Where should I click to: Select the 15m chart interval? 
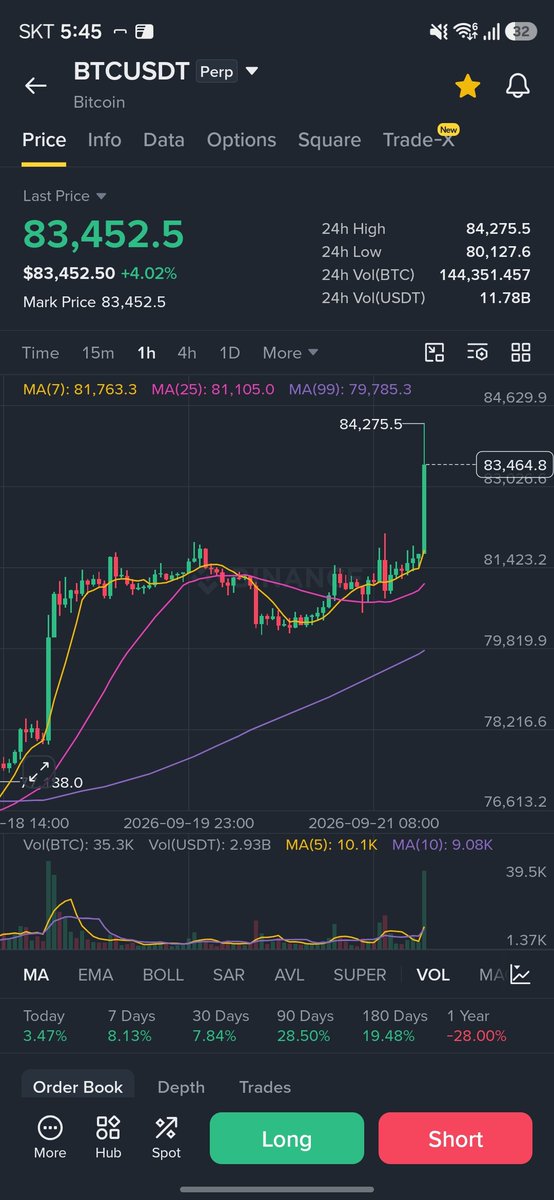point(98,353)
